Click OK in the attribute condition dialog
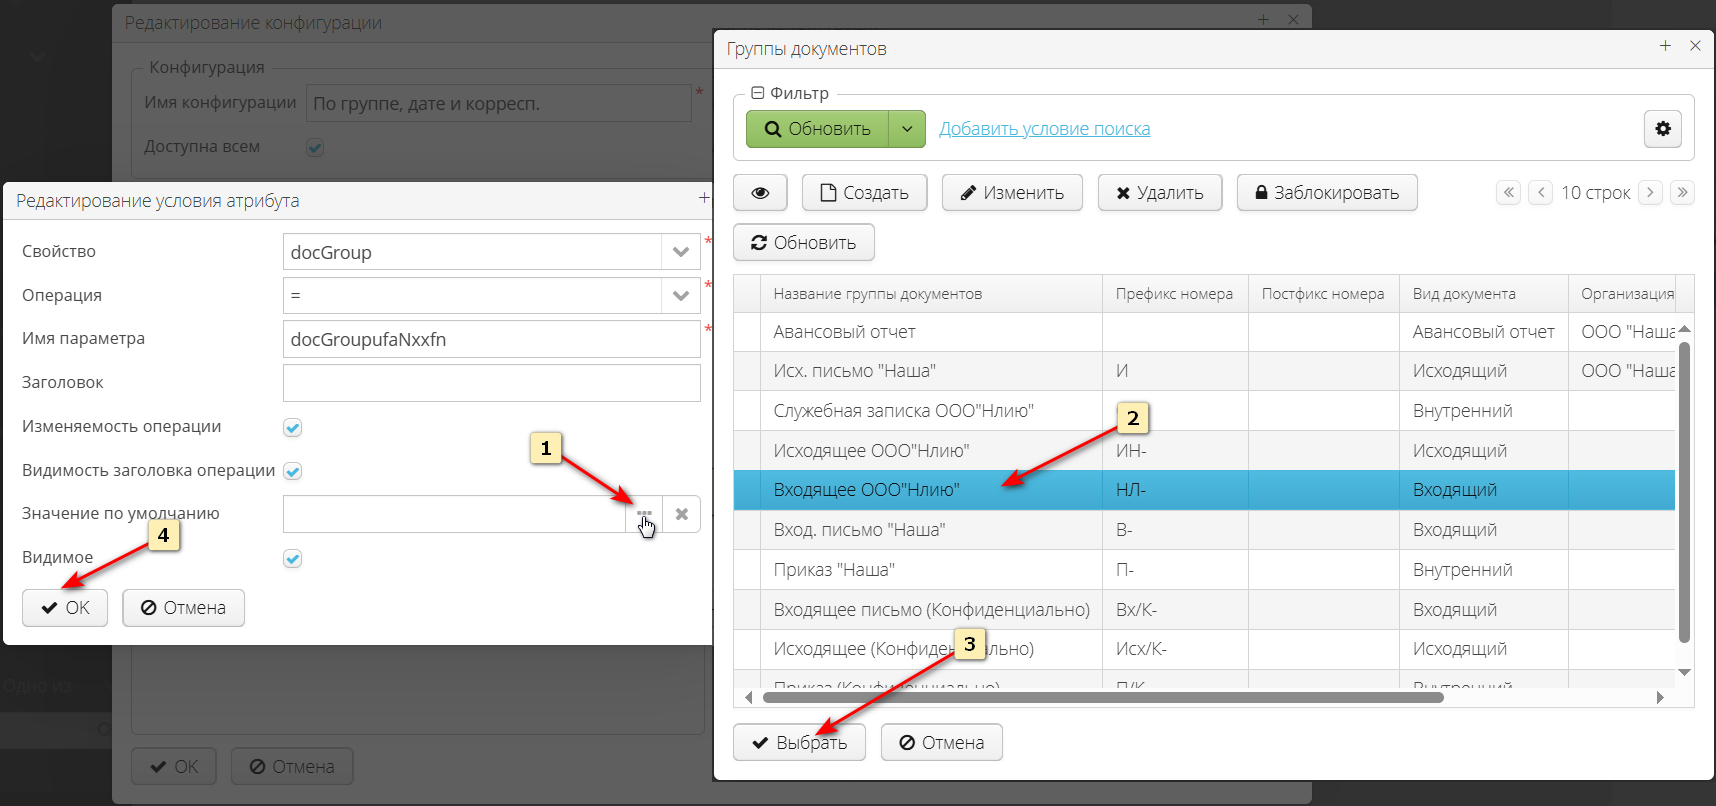1716x806 pixels. coord(65,608)
